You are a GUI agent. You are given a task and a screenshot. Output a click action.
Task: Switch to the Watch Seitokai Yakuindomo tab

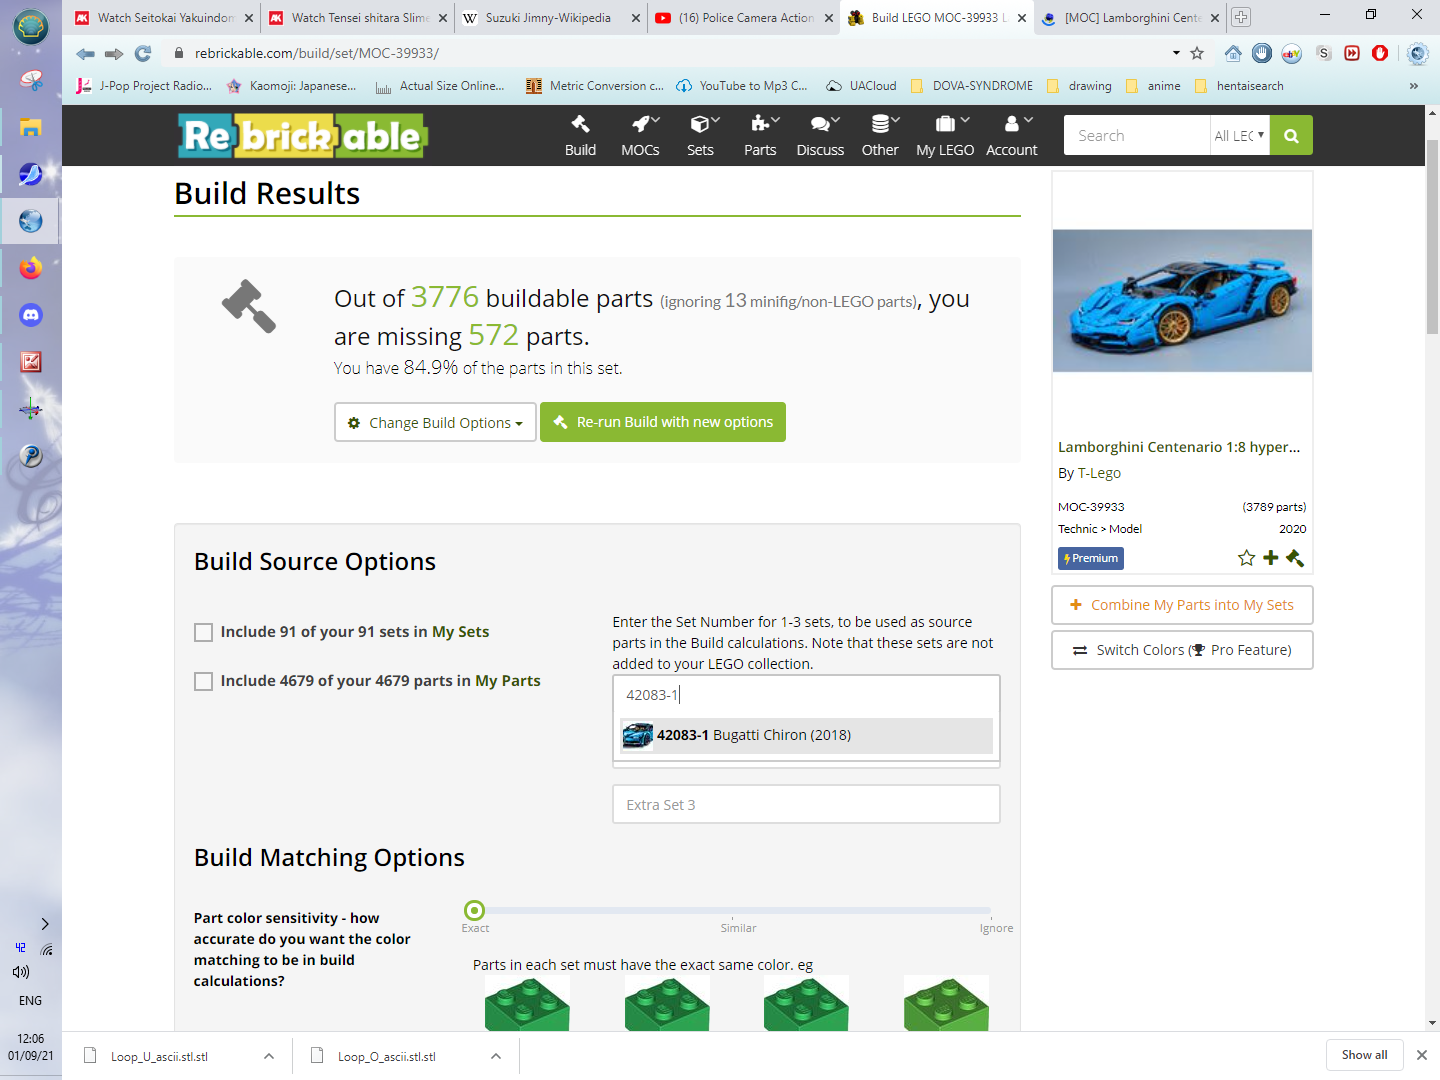click(165, 18)
